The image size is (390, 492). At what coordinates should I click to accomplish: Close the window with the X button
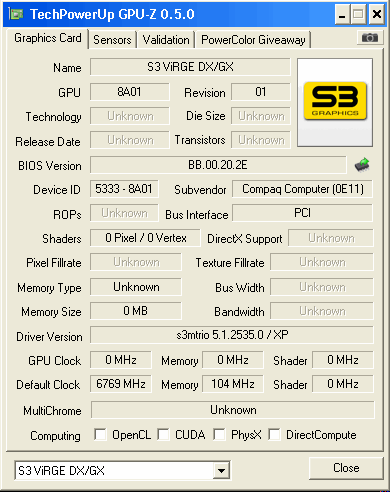pos(377,14)
